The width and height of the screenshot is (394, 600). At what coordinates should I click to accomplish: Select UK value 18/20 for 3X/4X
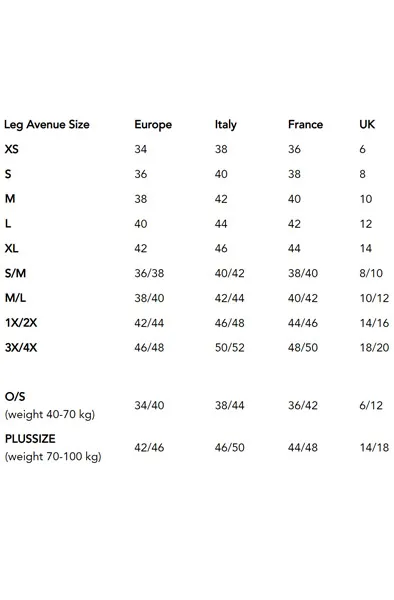(x=374, y=348)
